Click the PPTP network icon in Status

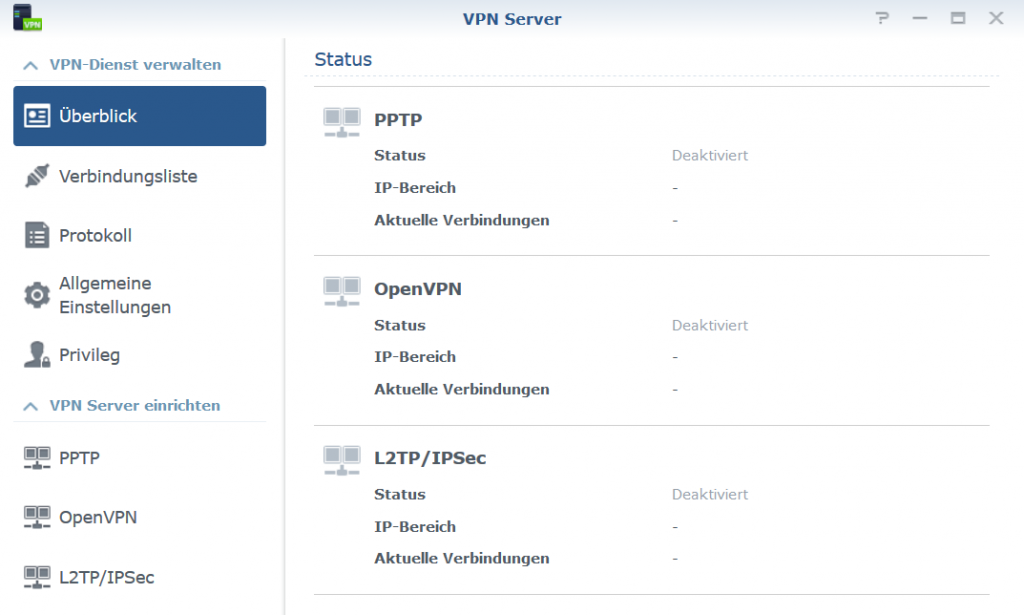click(340, 119)
